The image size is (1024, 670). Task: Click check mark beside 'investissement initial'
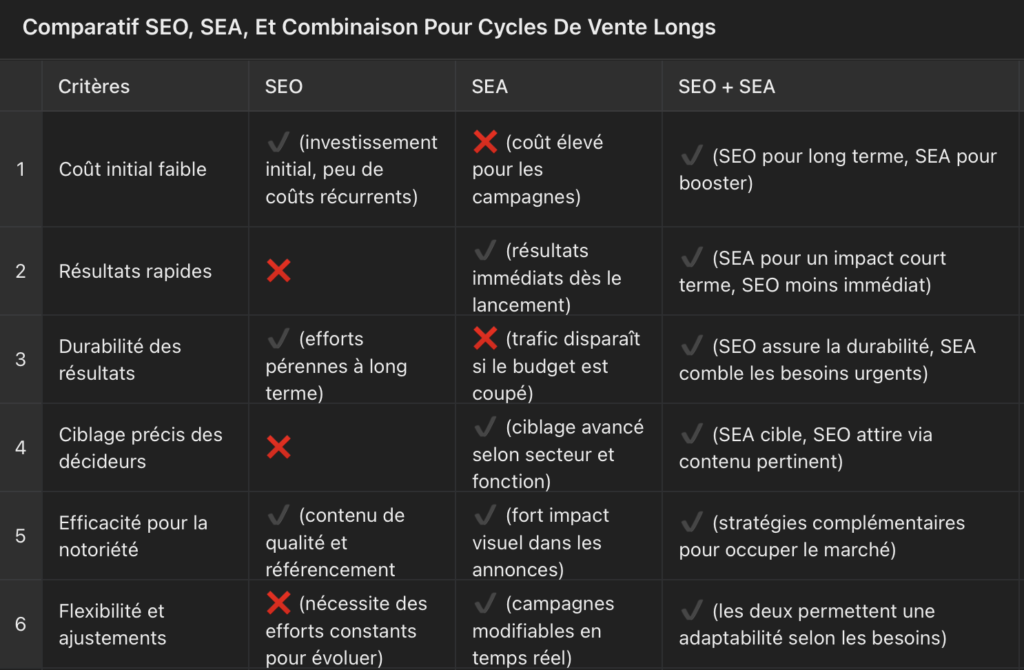pos(278,143)
